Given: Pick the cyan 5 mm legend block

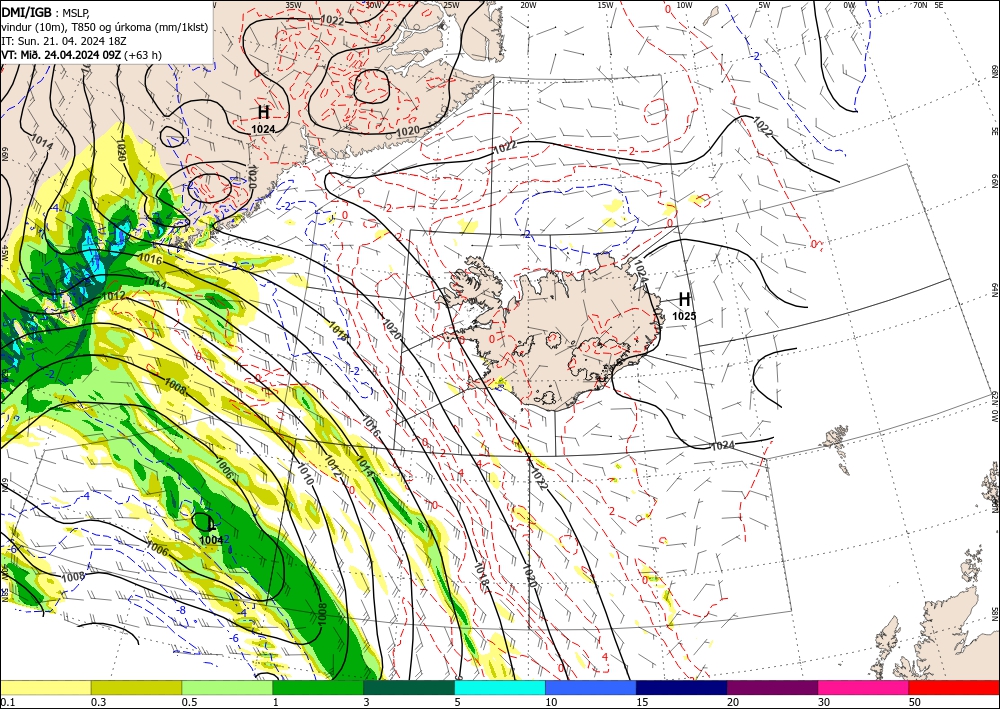Looking at the screenshot, I should click(x=500, y=687).
